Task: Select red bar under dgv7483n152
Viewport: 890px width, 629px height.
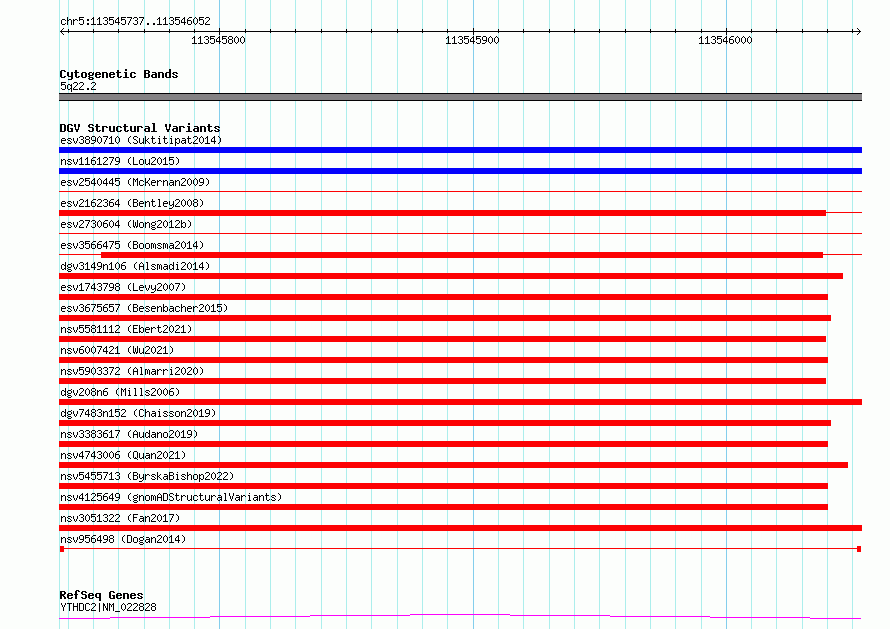Action: coord(445,423)
